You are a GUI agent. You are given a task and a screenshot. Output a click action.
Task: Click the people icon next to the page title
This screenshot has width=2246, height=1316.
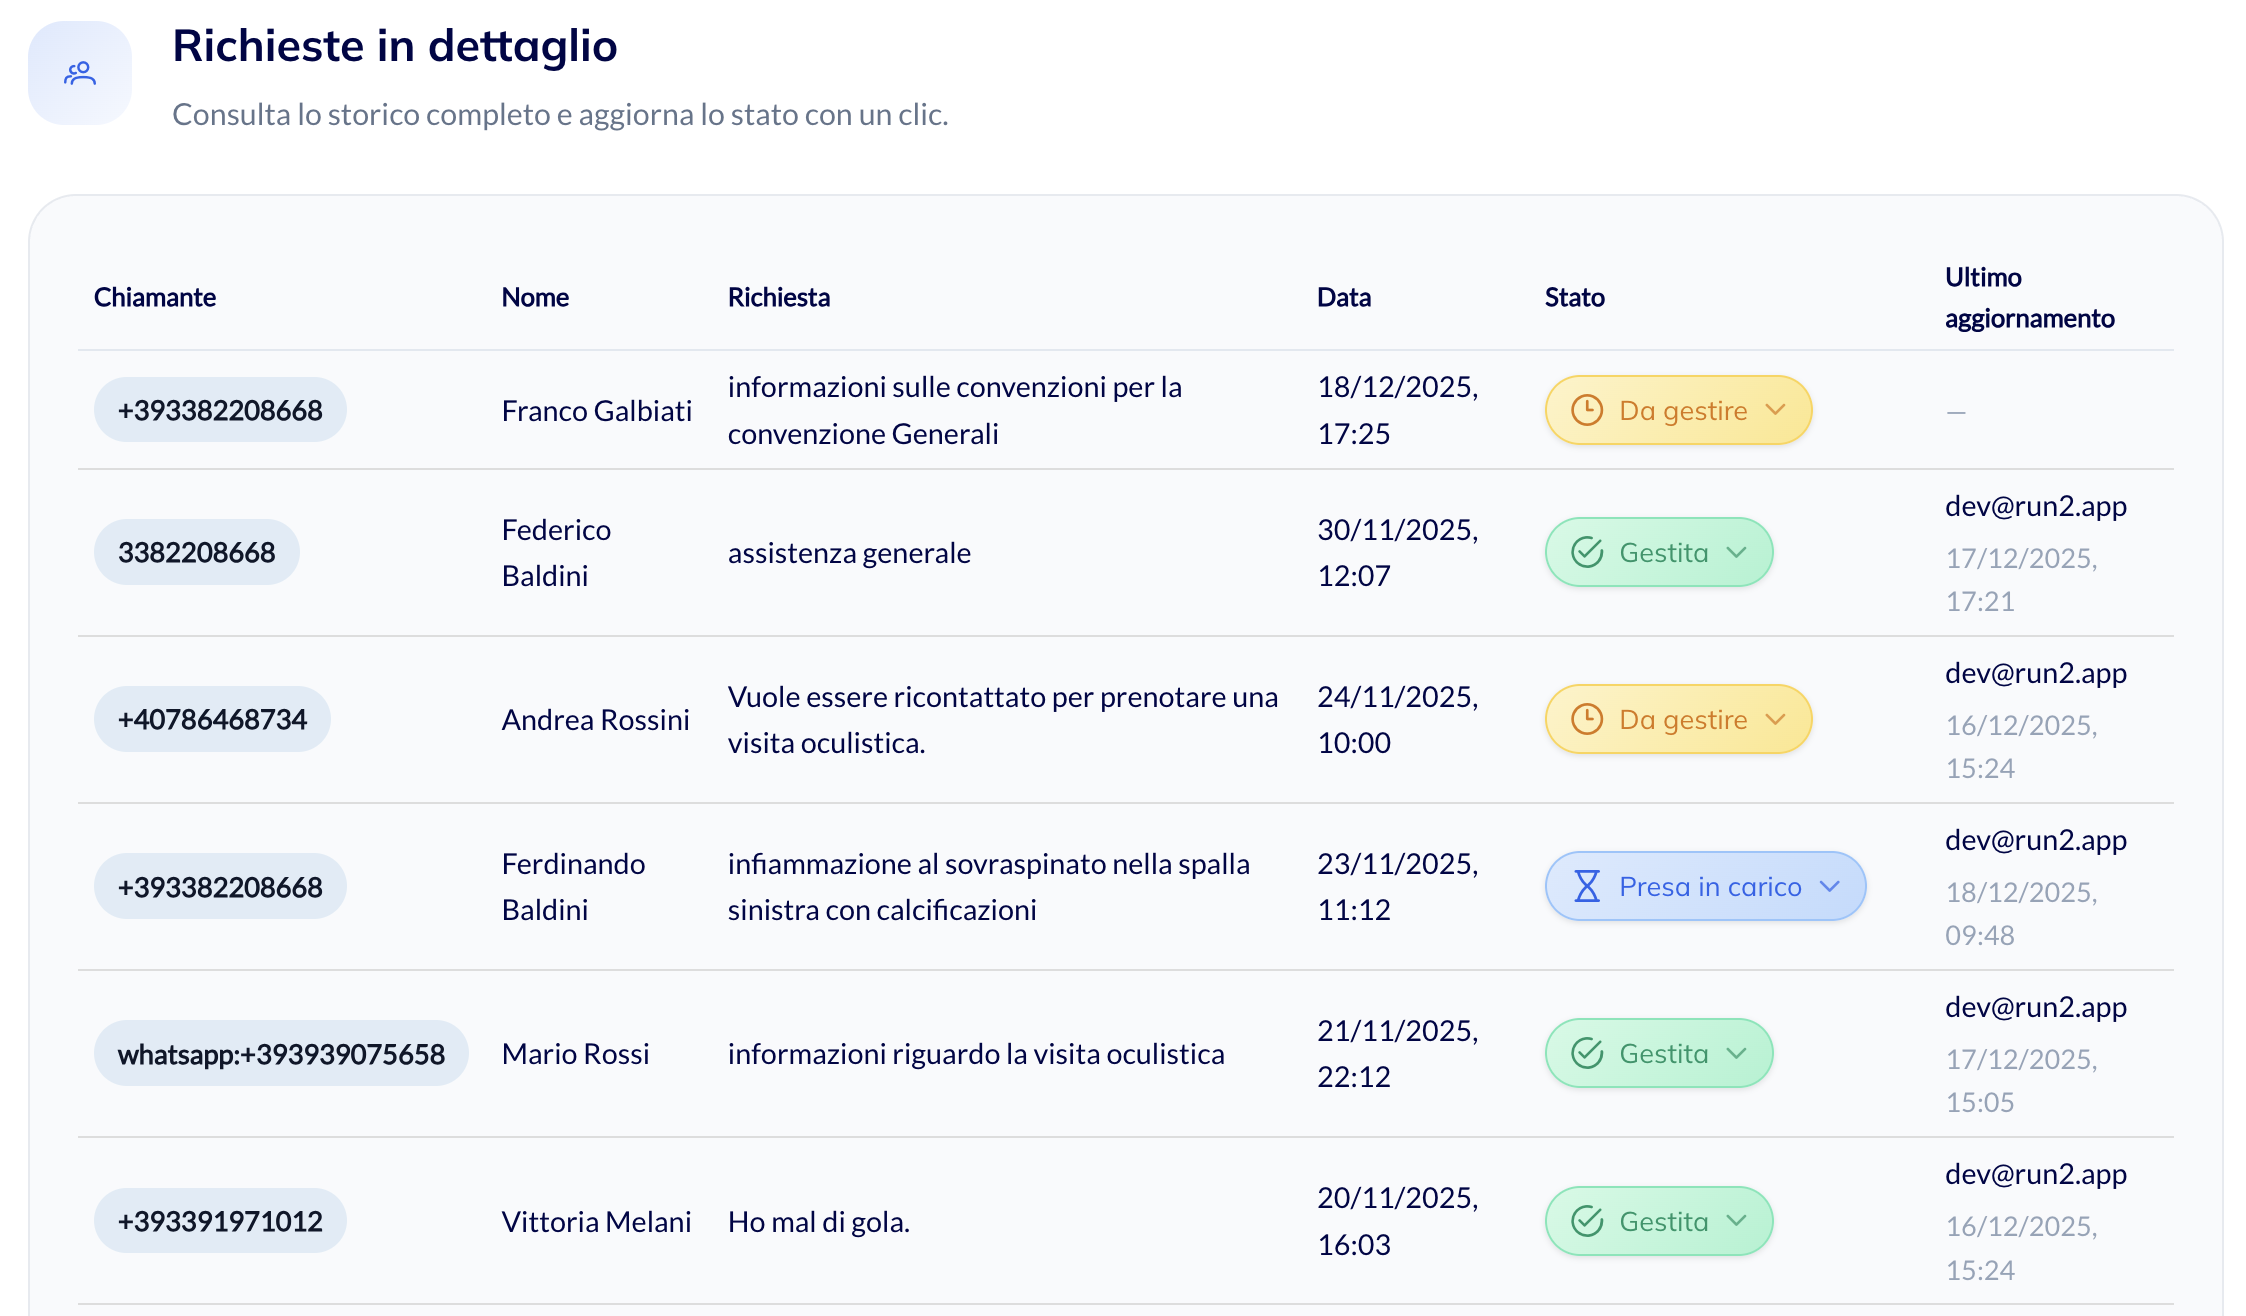pyautogui.click(x=80, y=72)
